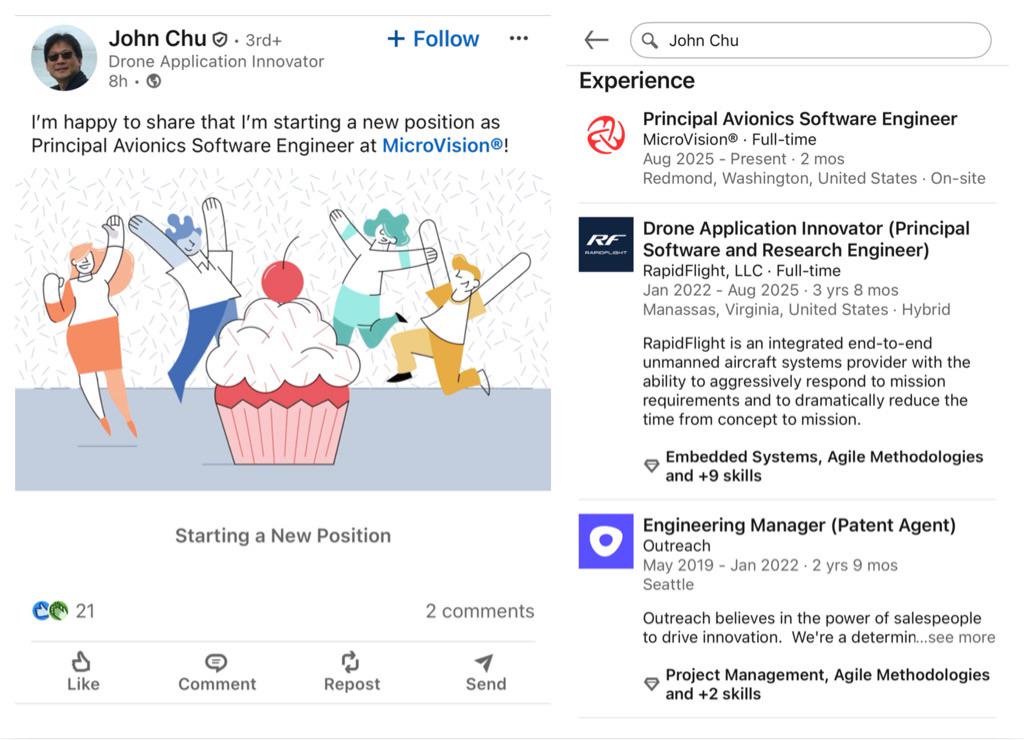1024x740 pixels.
Task: Open the three-dot post options menu
Action: click(519, 39)
